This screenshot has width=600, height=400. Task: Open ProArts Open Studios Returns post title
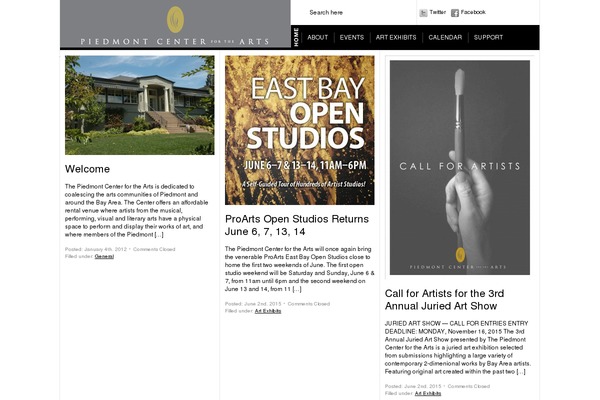(x=297, y=225)
